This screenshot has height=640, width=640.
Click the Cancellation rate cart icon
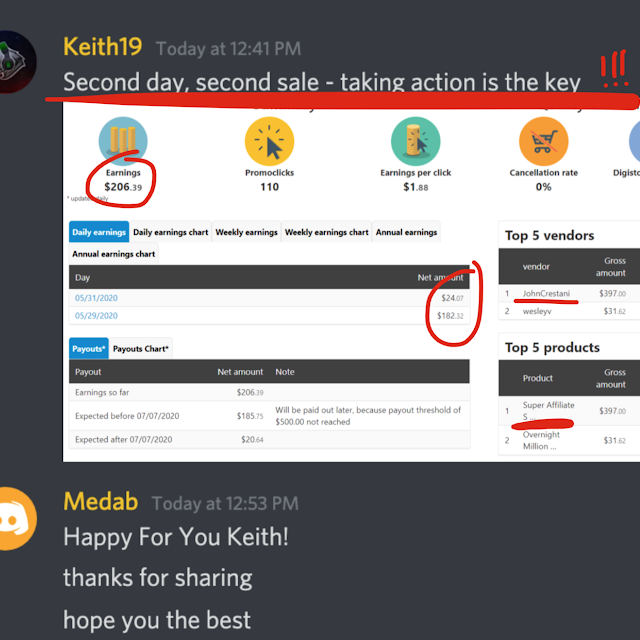coord(543,141)
